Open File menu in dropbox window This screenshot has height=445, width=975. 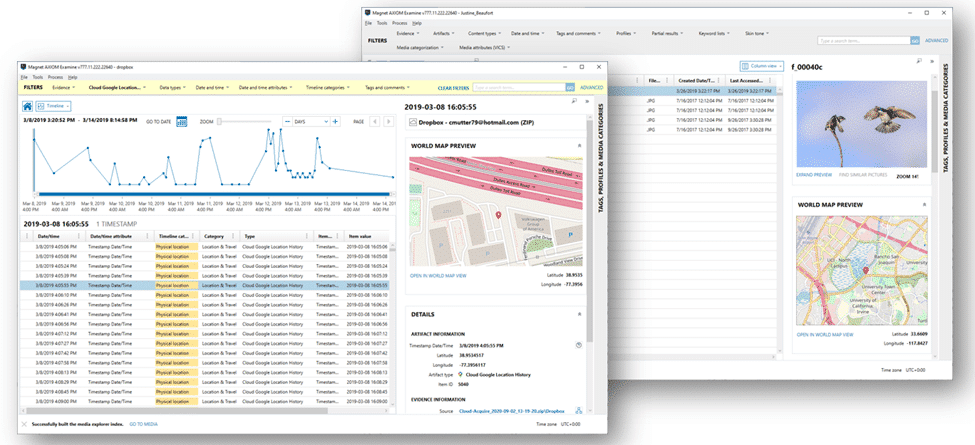coord(24,77)
